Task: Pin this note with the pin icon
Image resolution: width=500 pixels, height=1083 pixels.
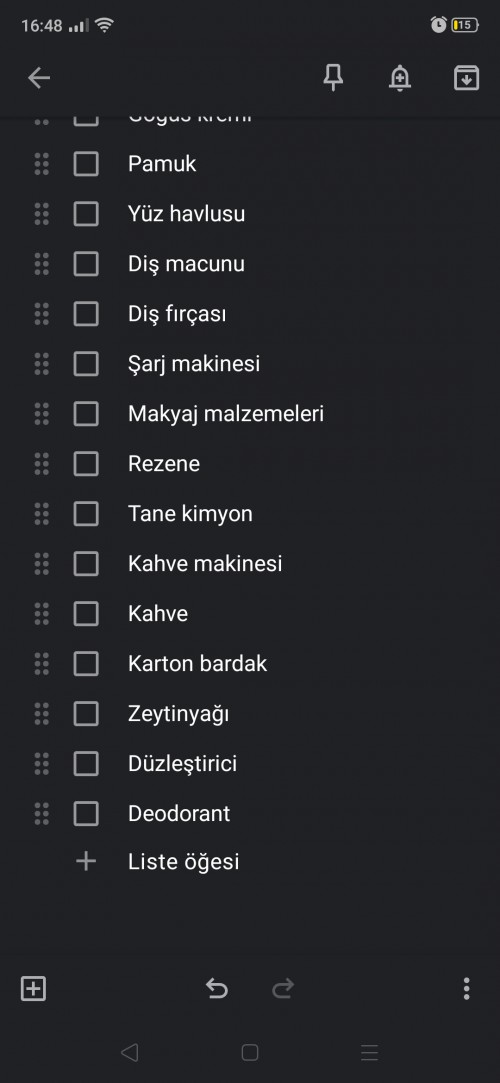Action: [x=334, y=78]
